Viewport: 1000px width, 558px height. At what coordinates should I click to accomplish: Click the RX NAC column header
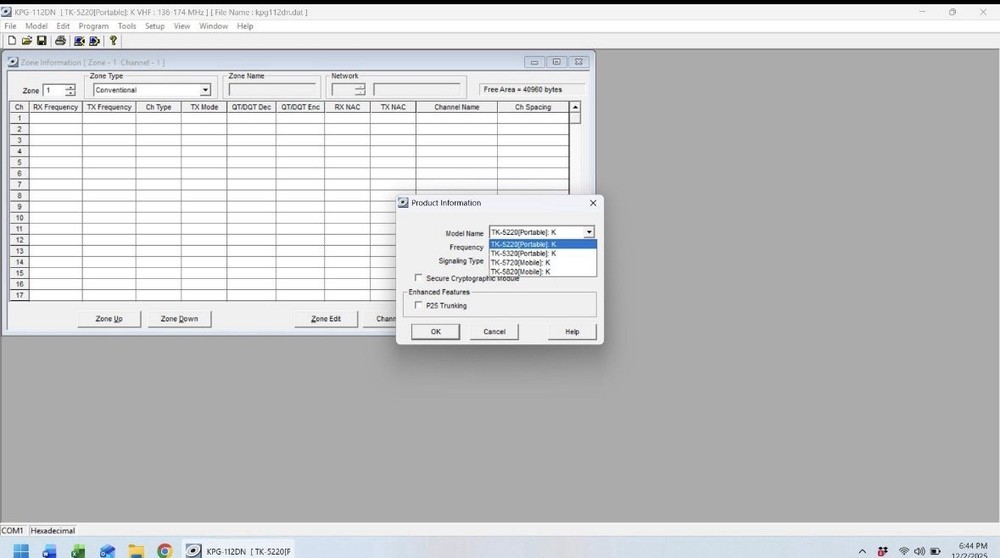coord(348,107)
